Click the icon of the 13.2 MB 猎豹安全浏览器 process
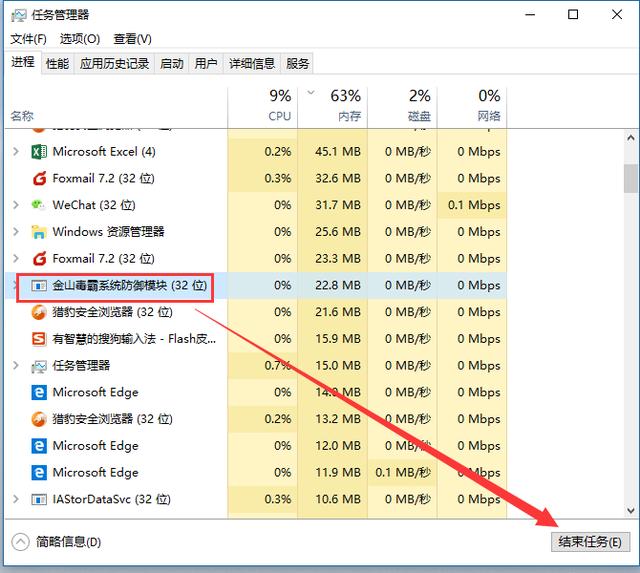The width and height of the screenshot is (640, 573). click(x=39, y=419)
